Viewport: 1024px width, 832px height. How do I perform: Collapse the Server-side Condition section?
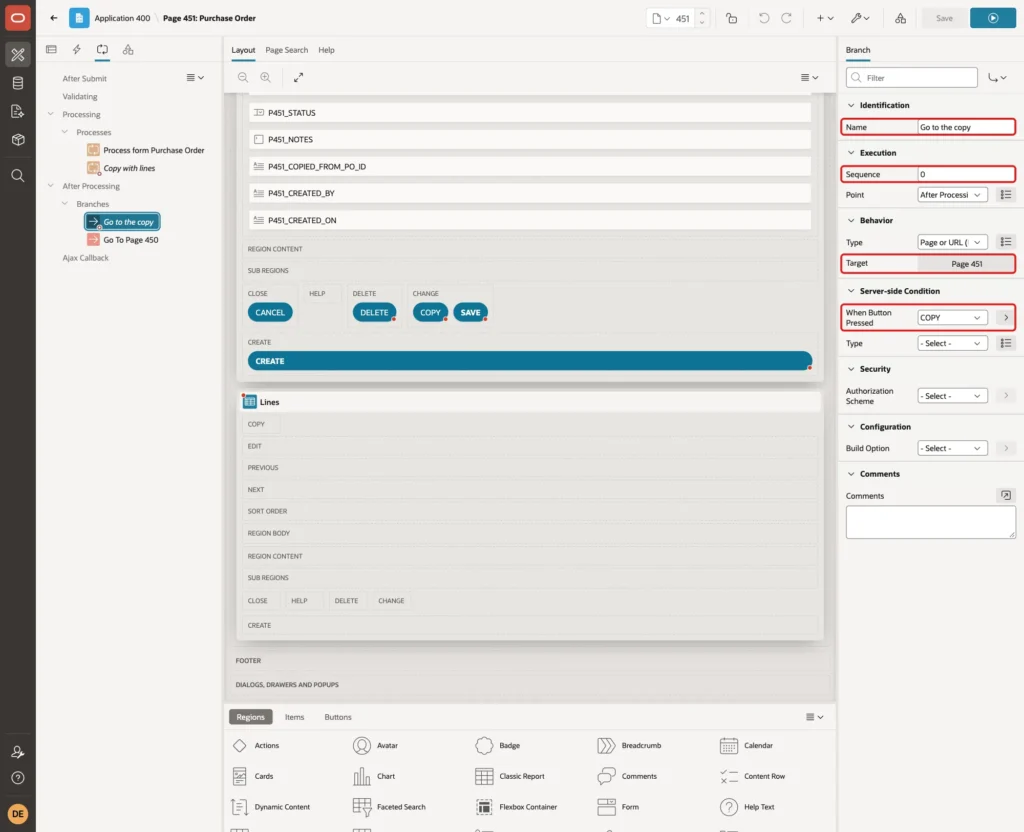851,291
